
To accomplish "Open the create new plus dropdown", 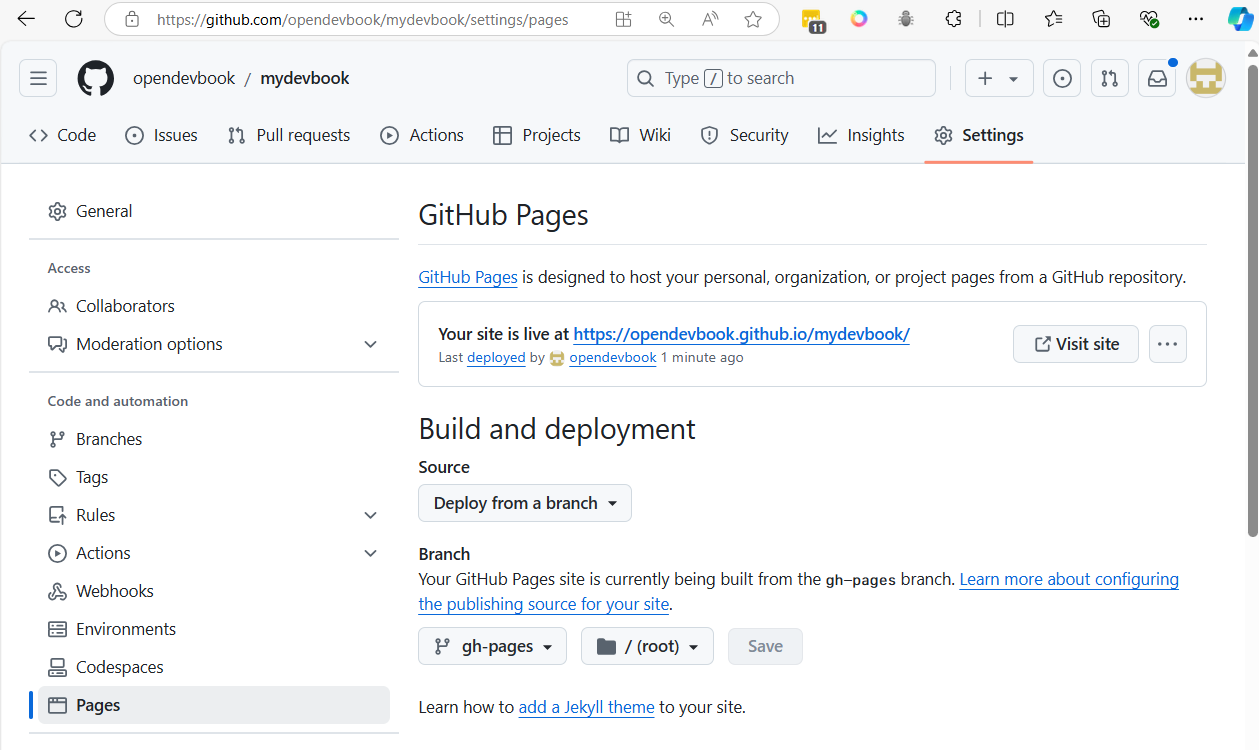I will click(x=998, y=78).
